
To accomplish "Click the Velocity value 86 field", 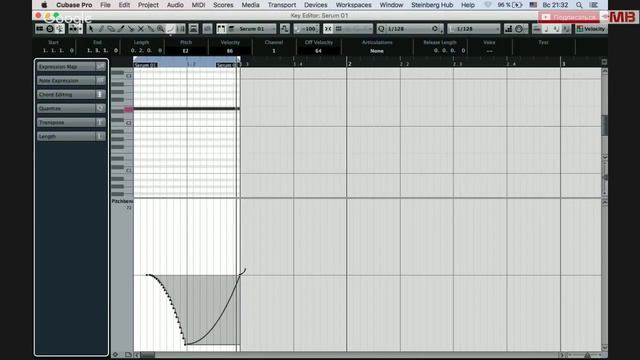I will [x=230, y=51].
